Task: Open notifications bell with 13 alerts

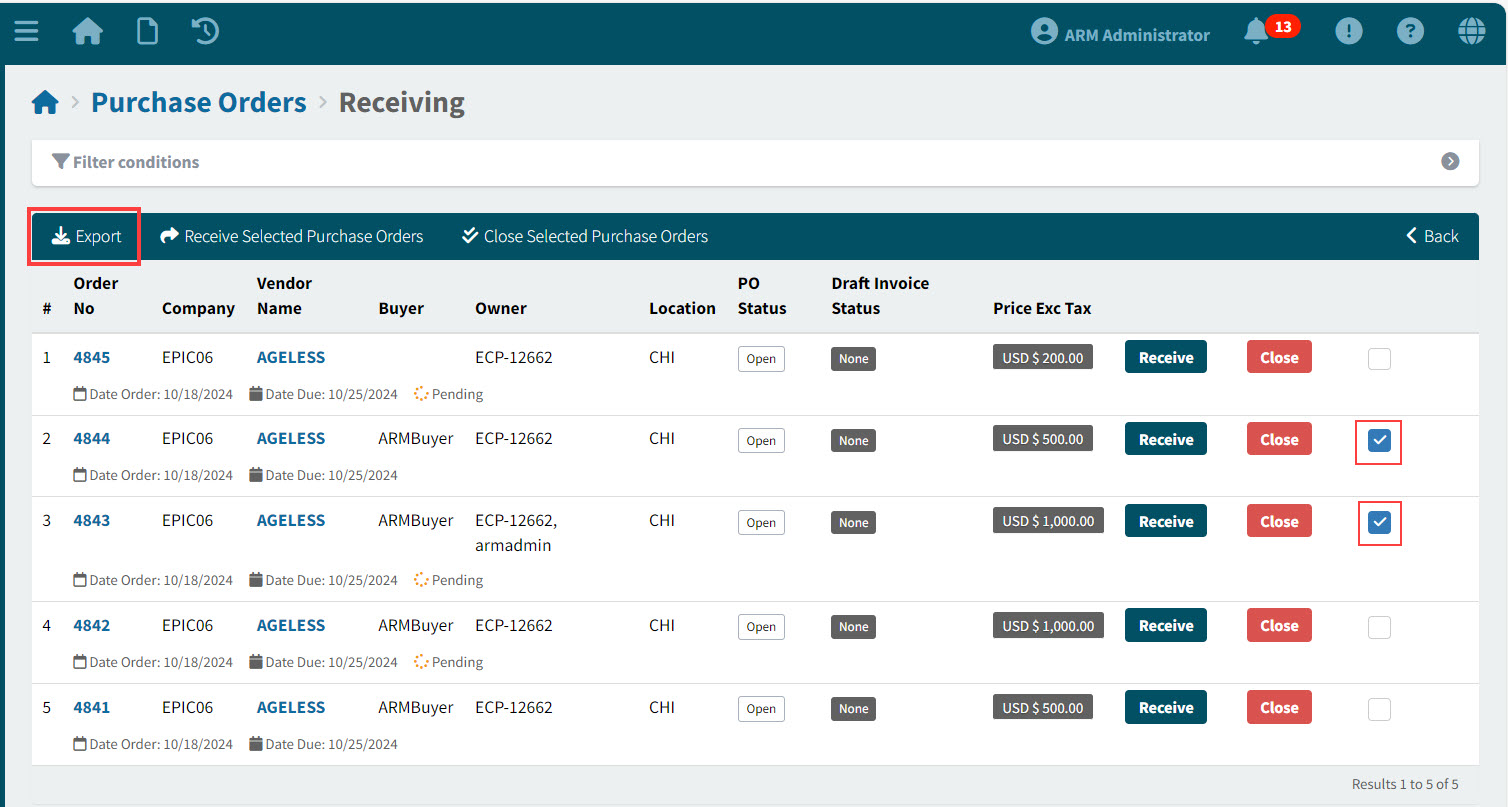Action: click(x=1257, y=32)
